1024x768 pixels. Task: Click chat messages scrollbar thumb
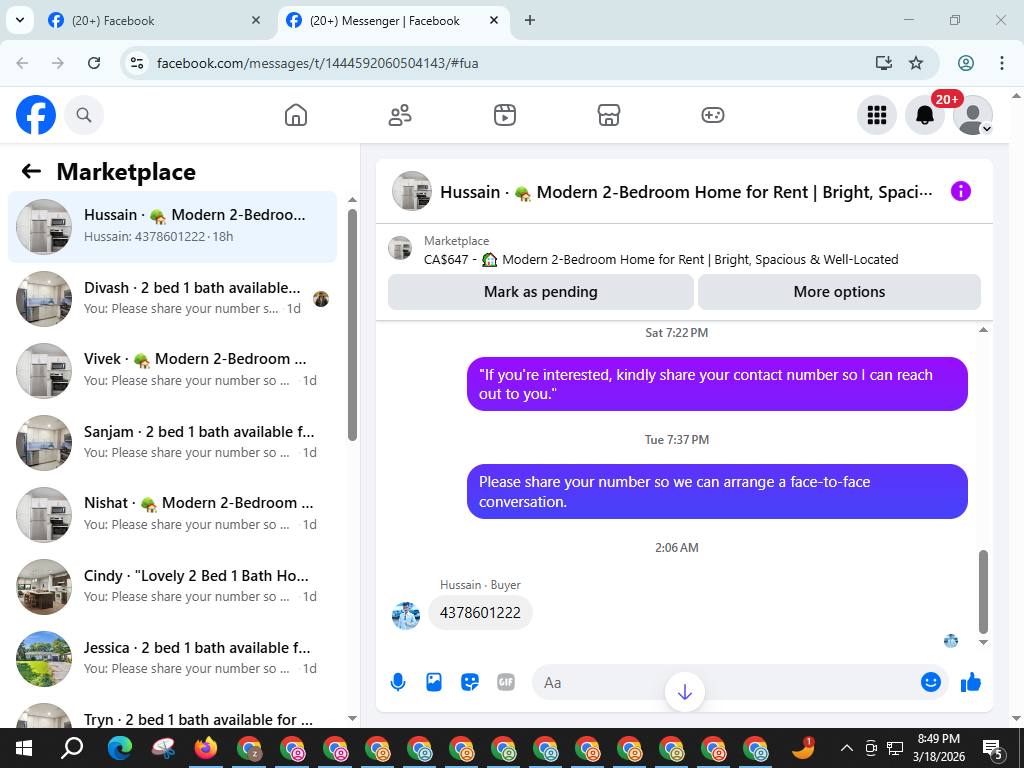(x=984, y=592)
